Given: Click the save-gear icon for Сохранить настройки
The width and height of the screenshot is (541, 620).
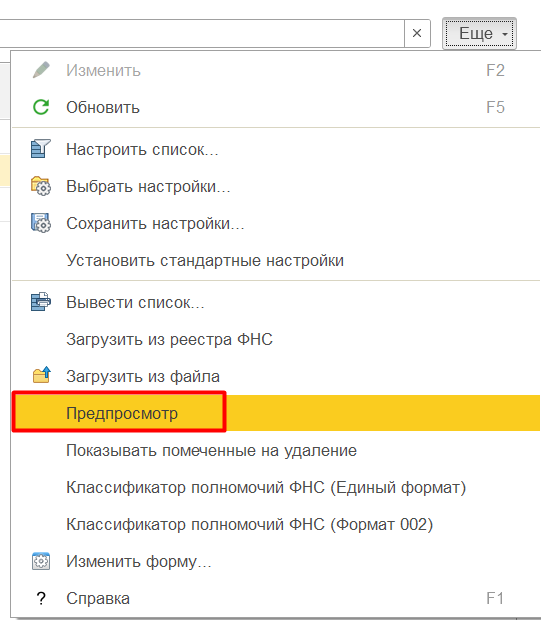Looking at the screenshot, I should [41, 223].
